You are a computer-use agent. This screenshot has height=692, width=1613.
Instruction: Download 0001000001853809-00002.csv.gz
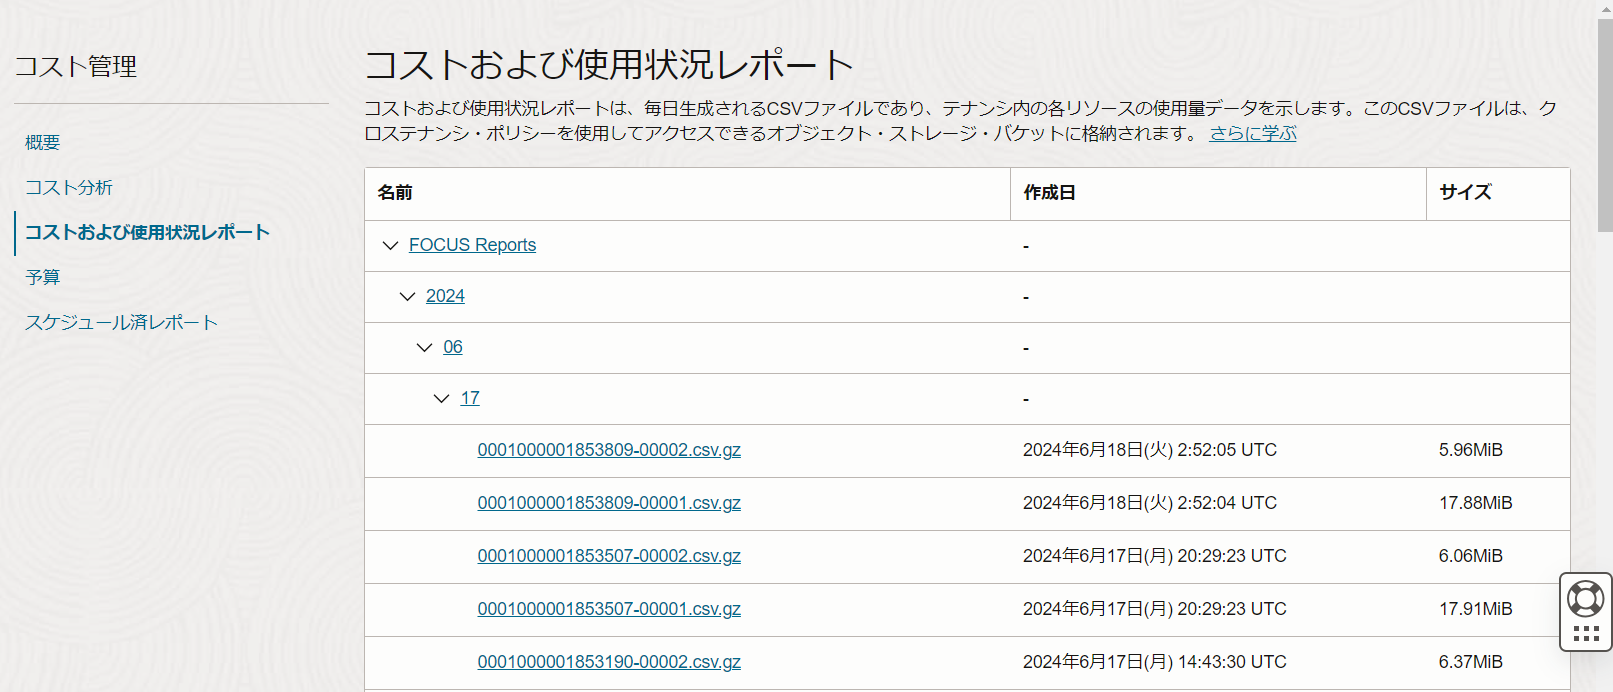pos(609,450)
